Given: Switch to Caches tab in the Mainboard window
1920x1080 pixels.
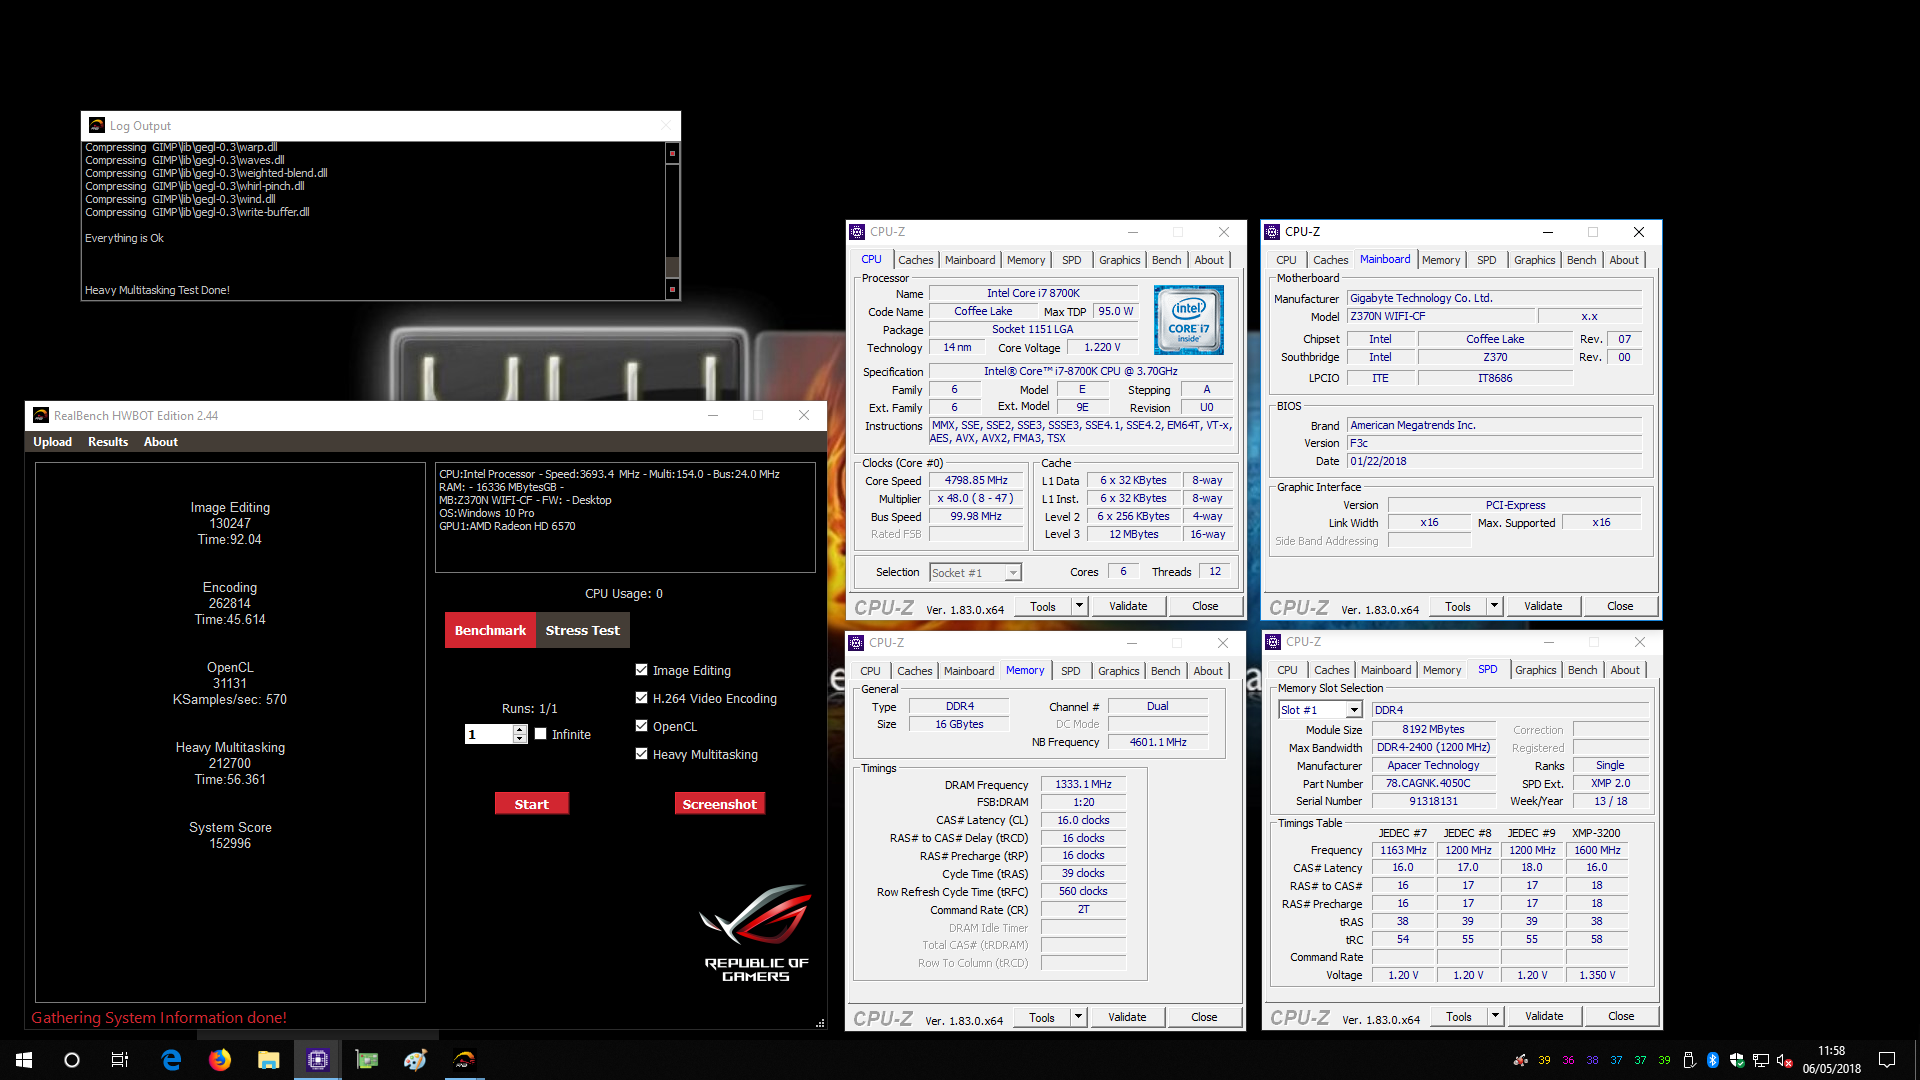Looking at the screenshot, I should (1330, 260).
